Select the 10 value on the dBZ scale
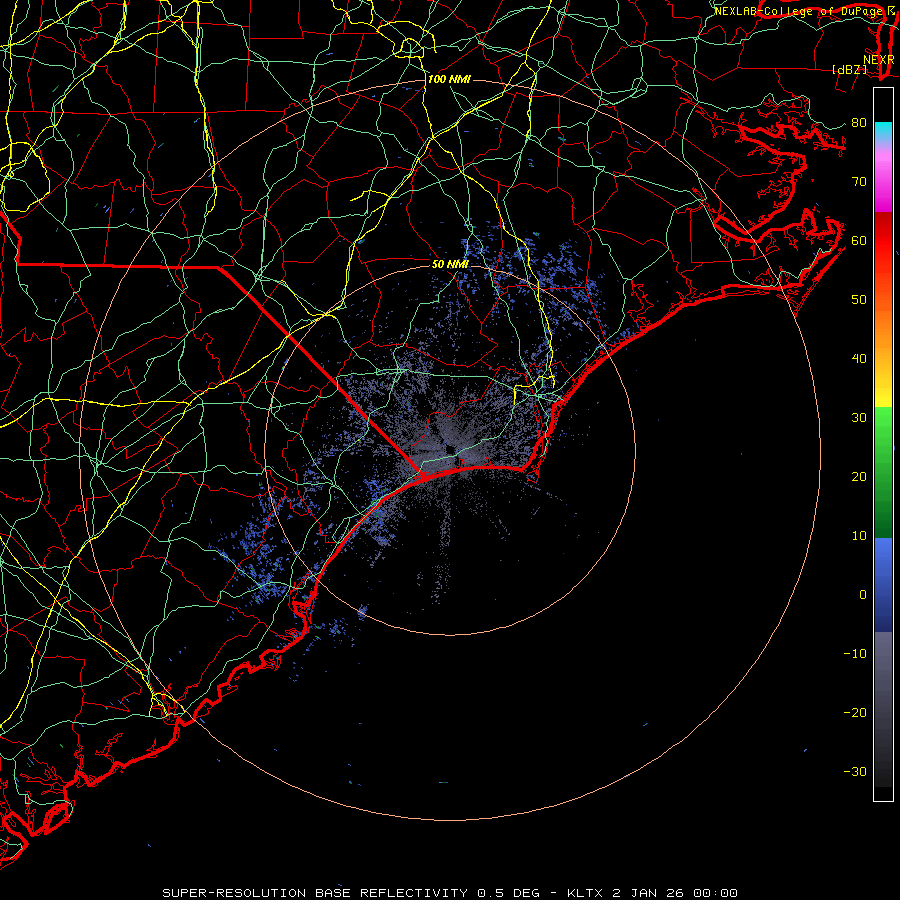The height and width of the screenshot is (900, 900). pos(859,536)
